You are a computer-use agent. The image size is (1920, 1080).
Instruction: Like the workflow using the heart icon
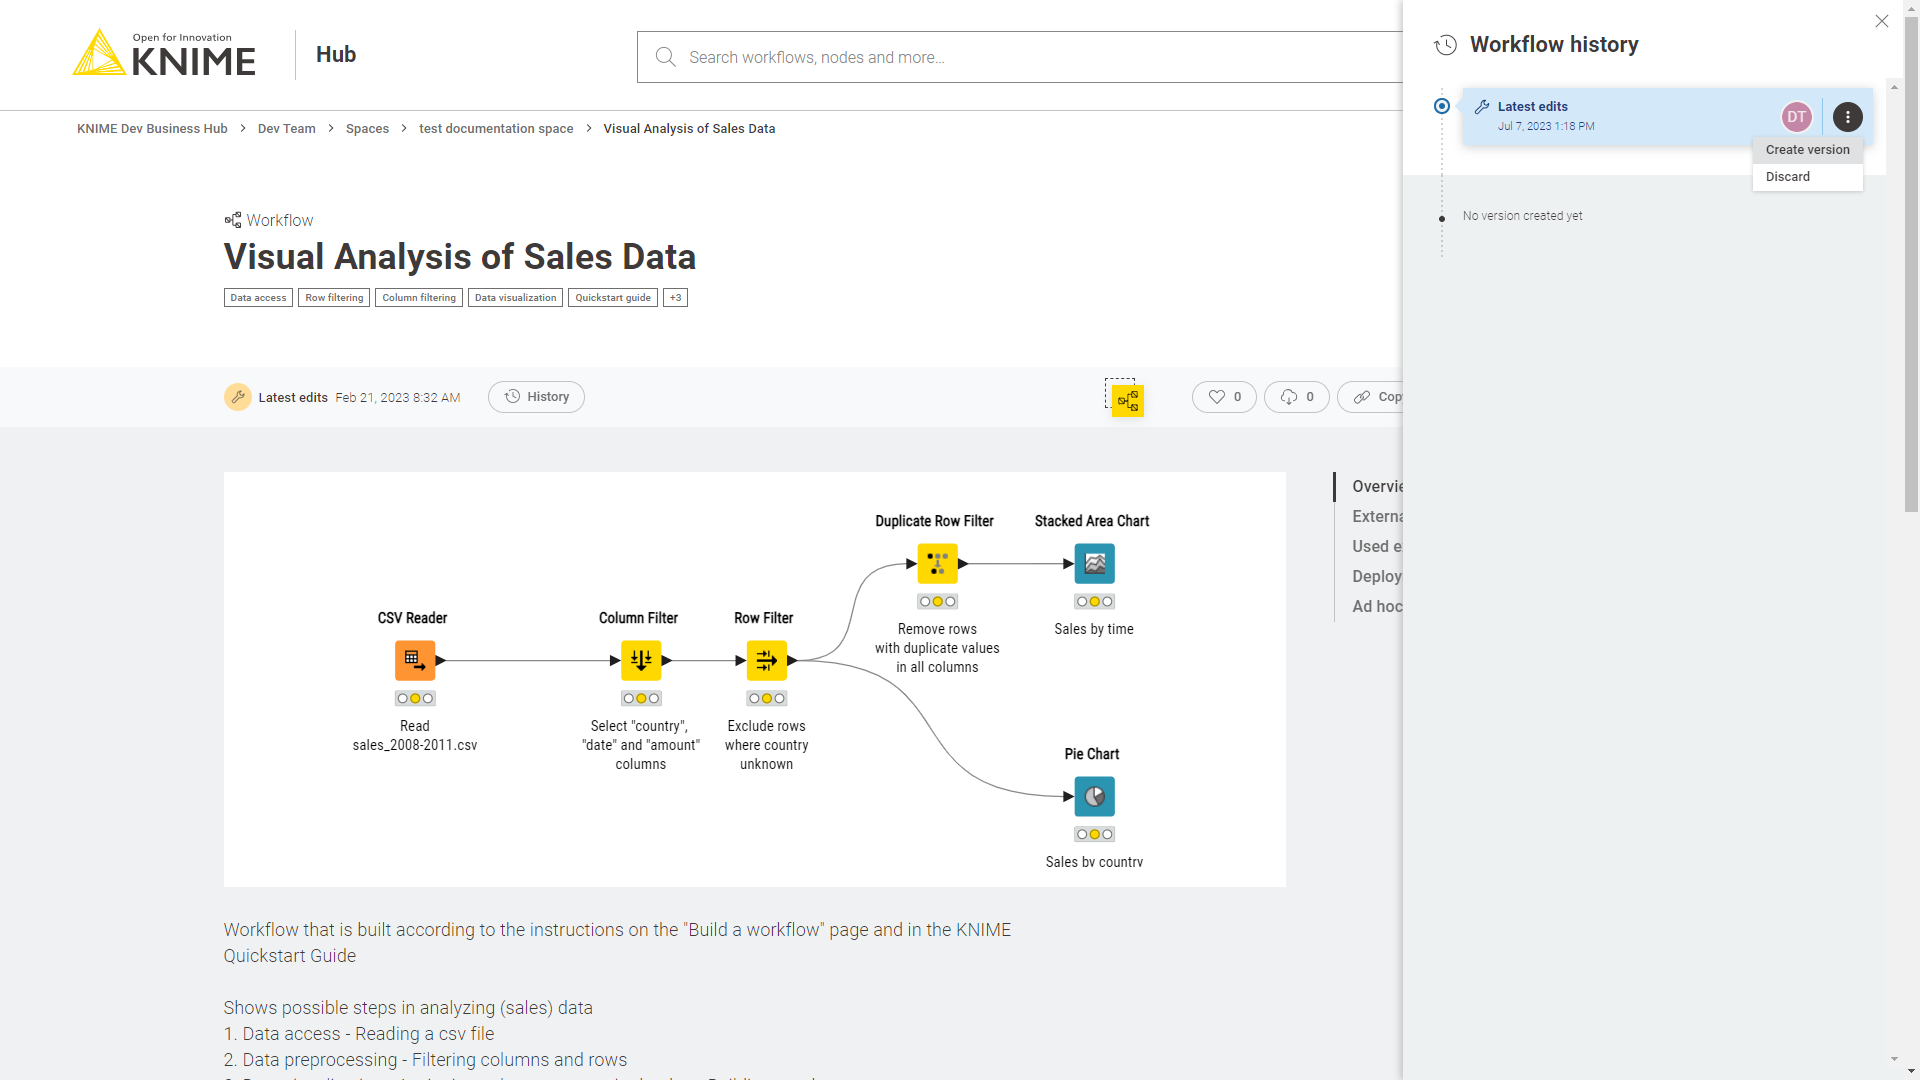coord(1214,397)
